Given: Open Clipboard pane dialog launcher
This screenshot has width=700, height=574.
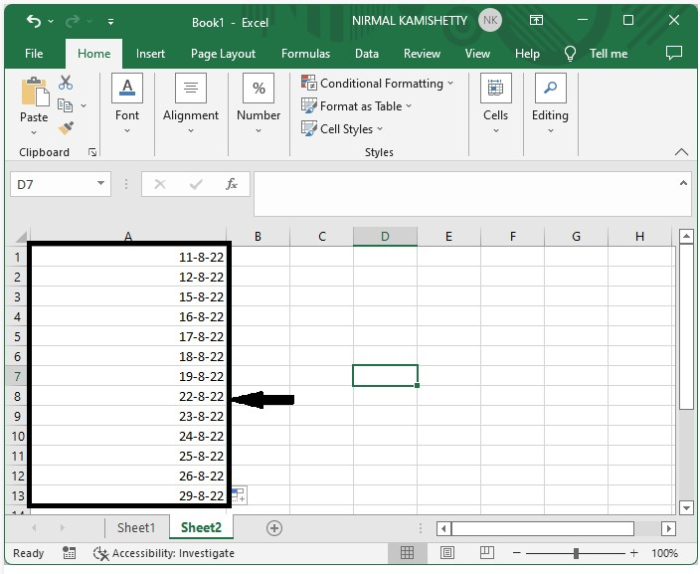Looking at the screenshot, I should [92, 152].
